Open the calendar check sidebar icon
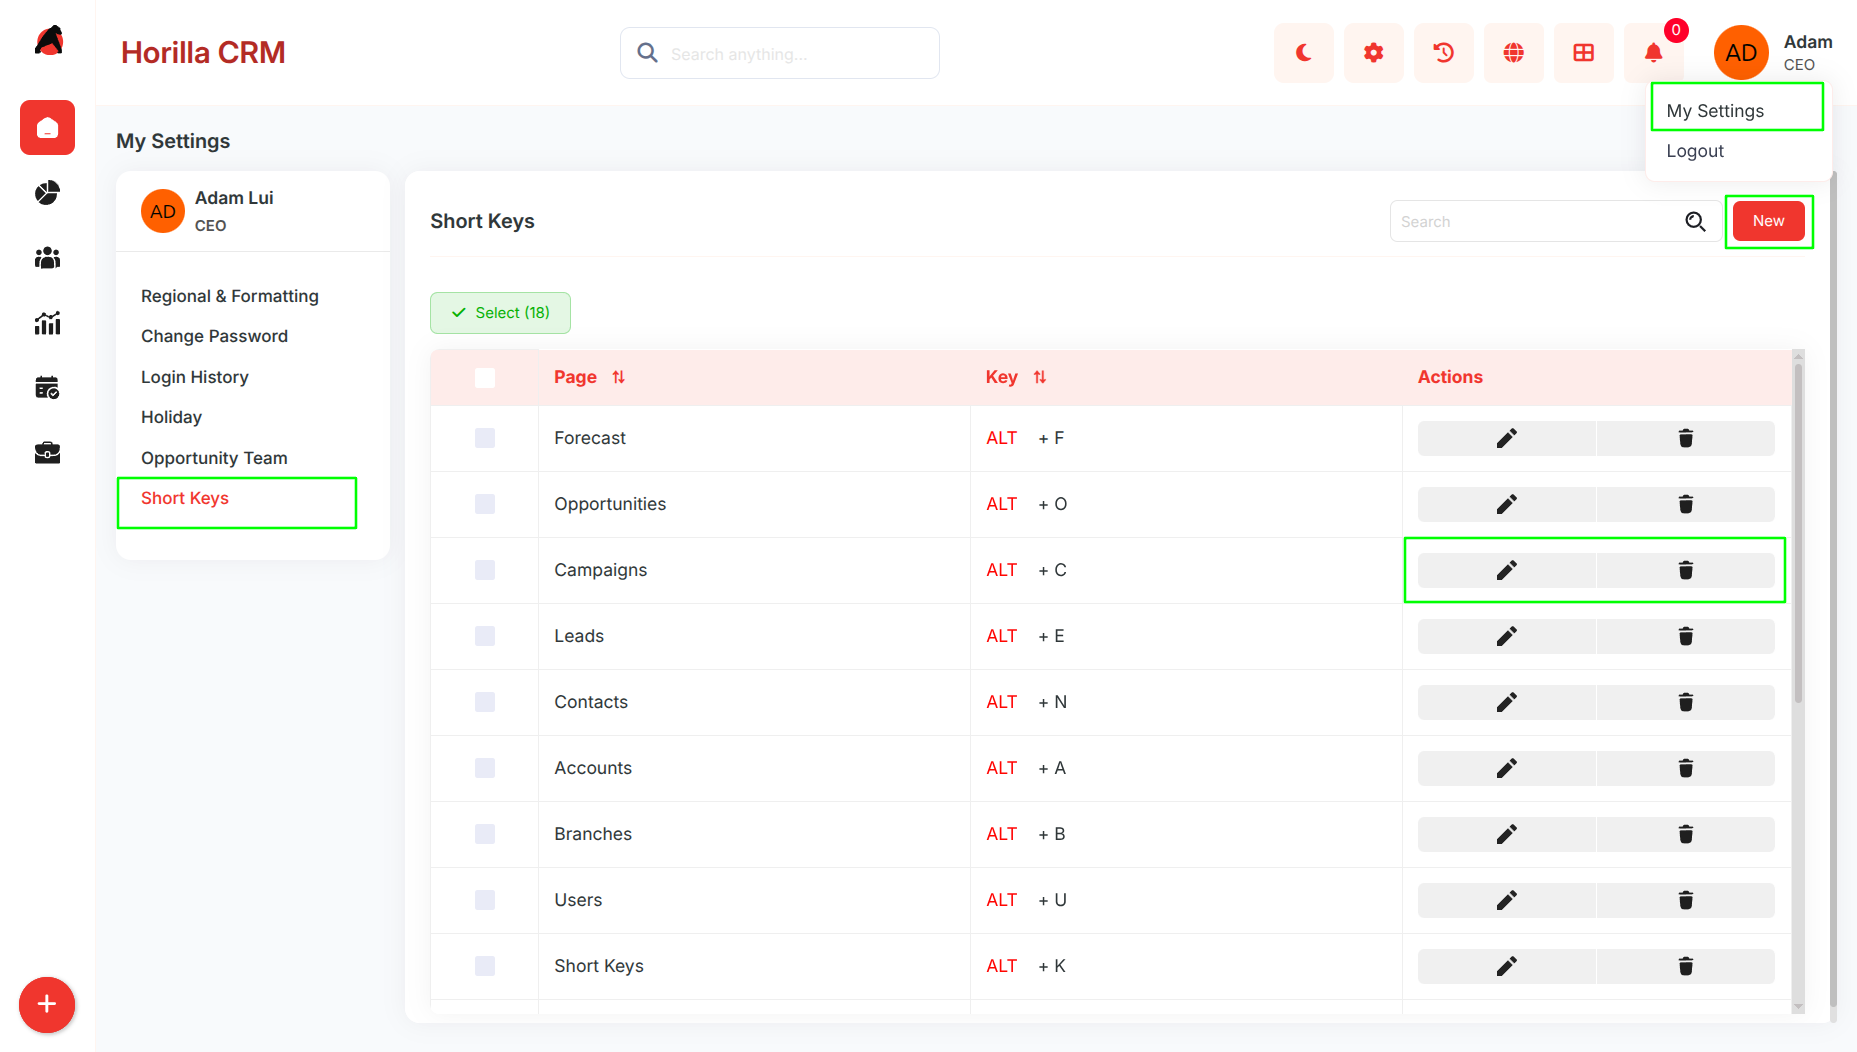Image resolution: width=1857 pixels, height=1052 pixels. click(47, 388)
